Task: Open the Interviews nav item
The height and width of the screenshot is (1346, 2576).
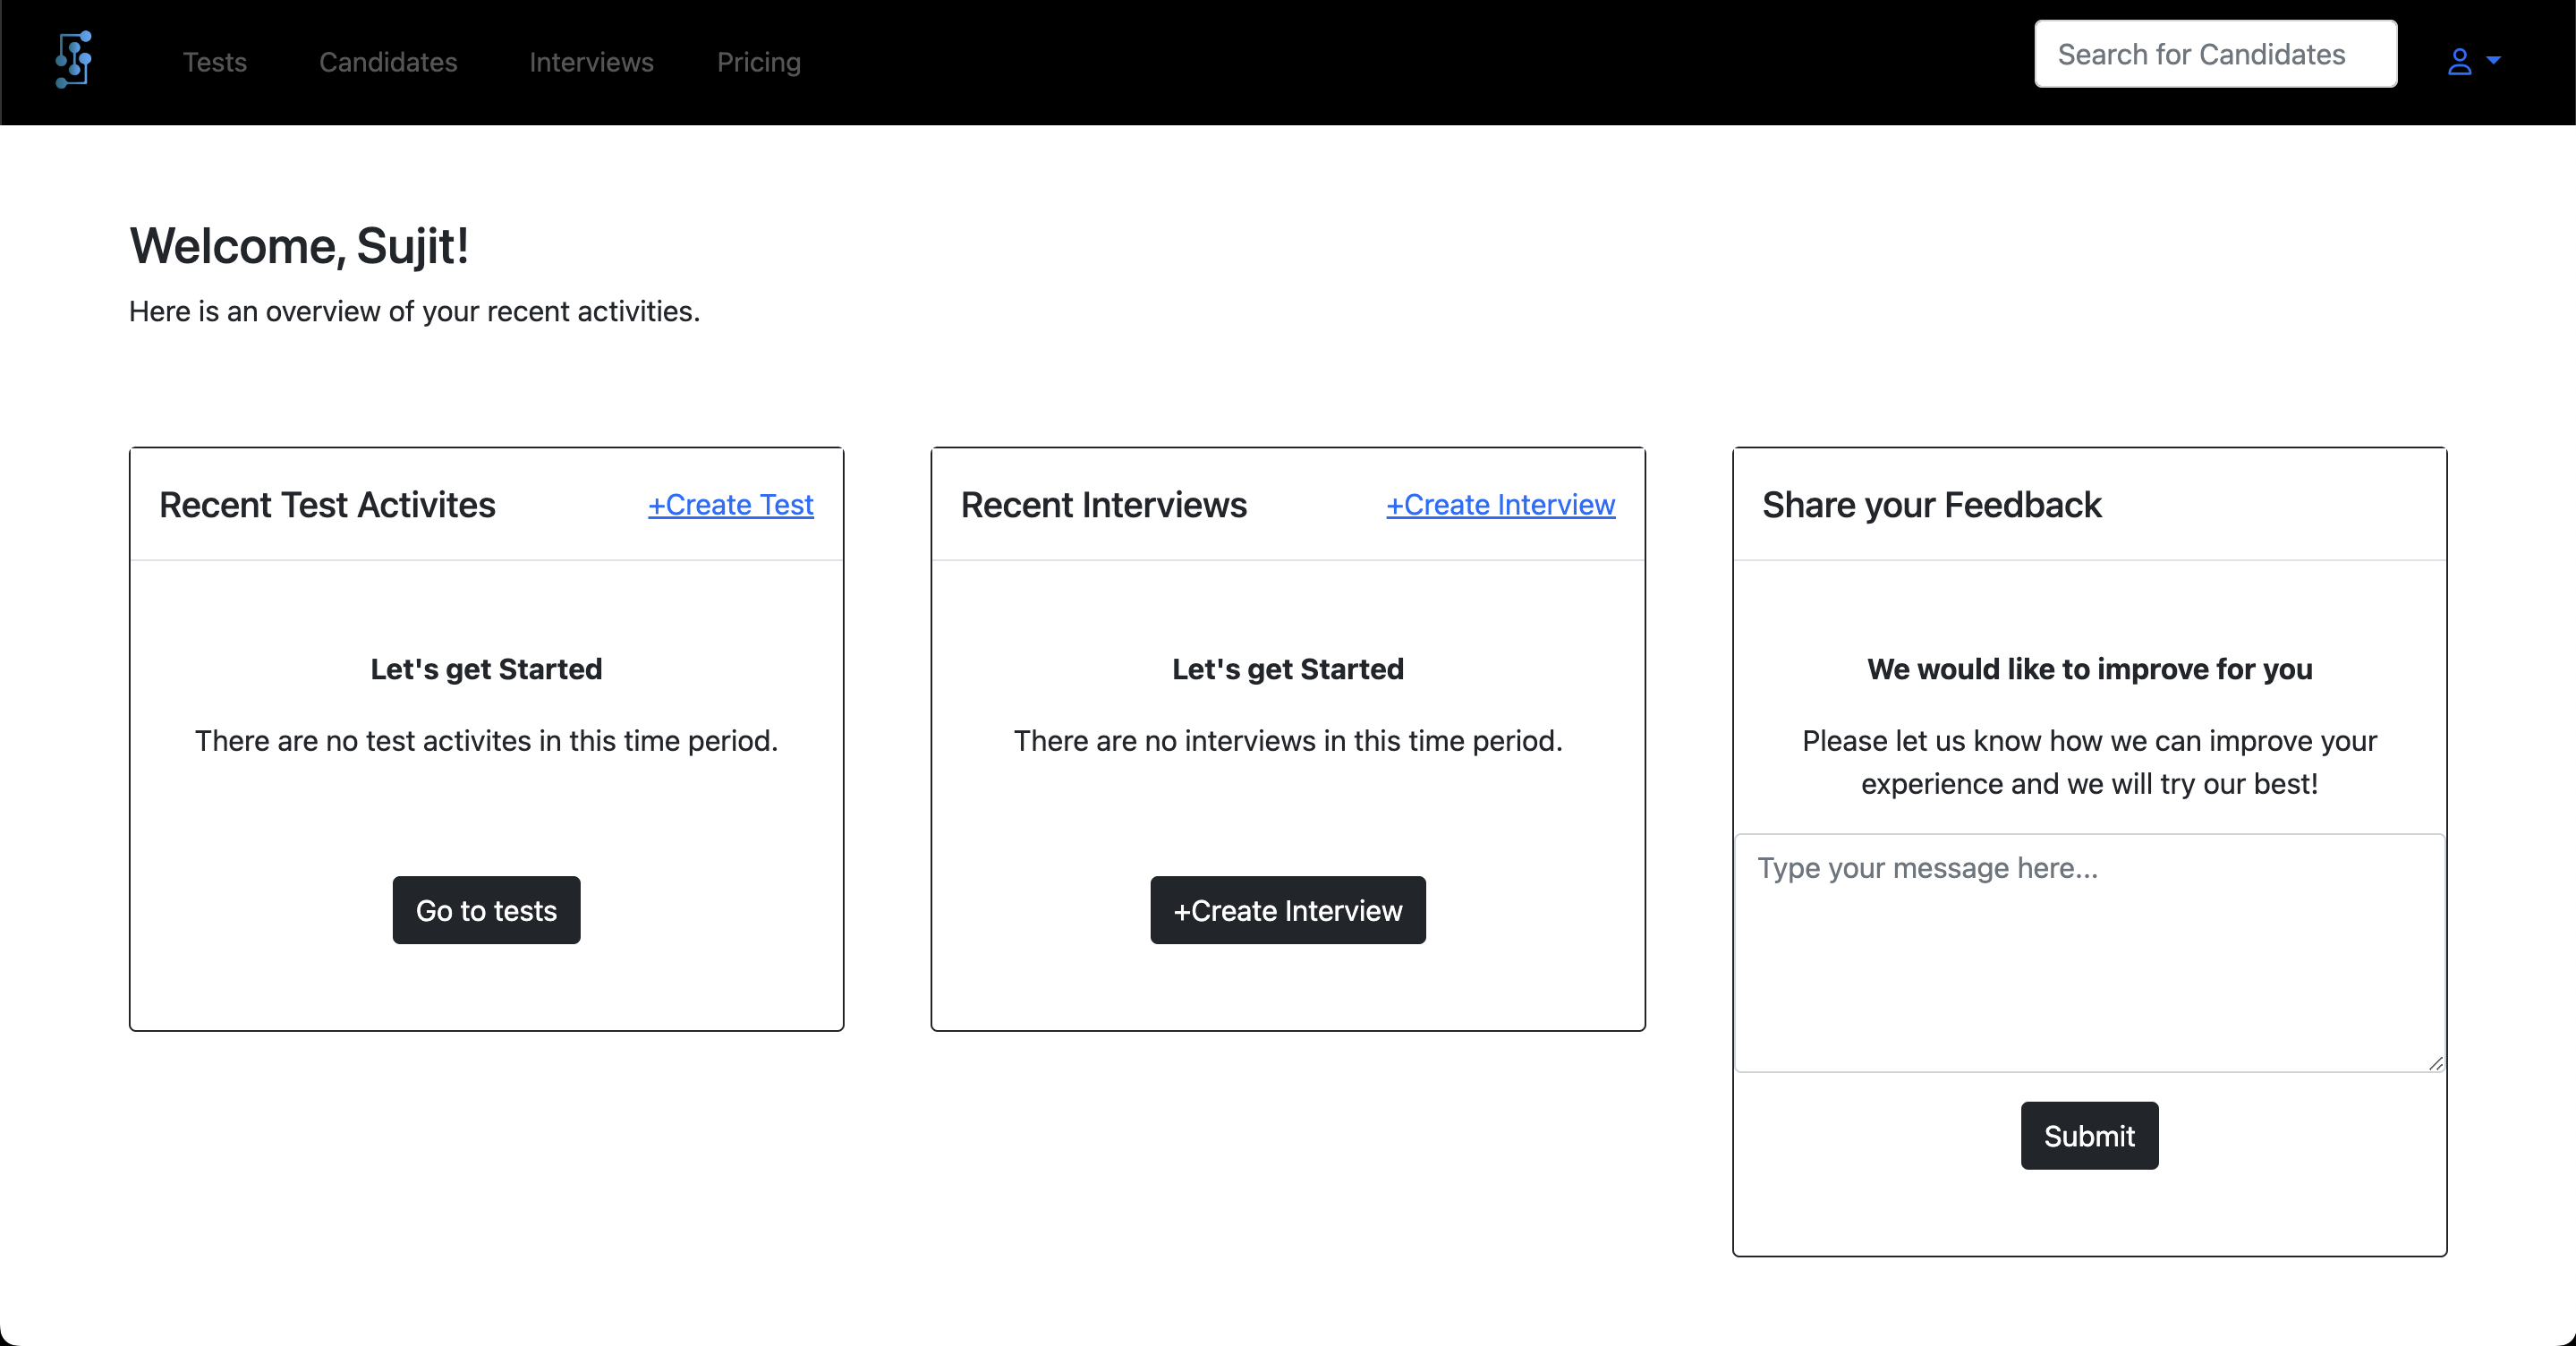Action: (591, 62)
